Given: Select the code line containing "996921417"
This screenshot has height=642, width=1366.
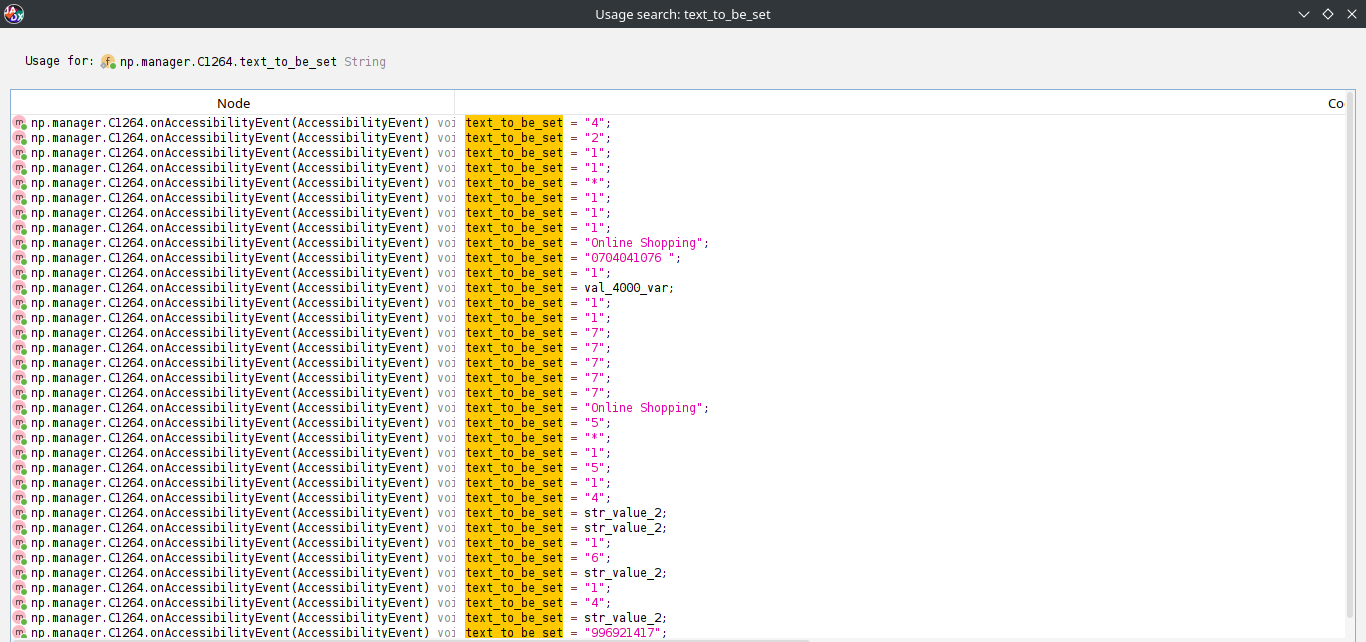Looking at the screenshot, I should [x=566, y=633].
